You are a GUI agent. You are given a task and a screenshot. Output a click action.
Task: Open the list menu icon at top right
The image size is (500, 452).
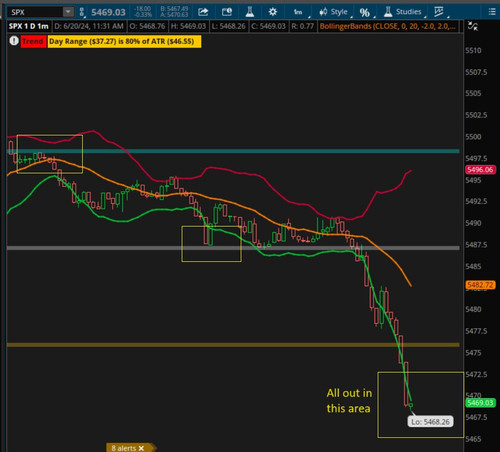pyautogui.click(x=492, y=12)
